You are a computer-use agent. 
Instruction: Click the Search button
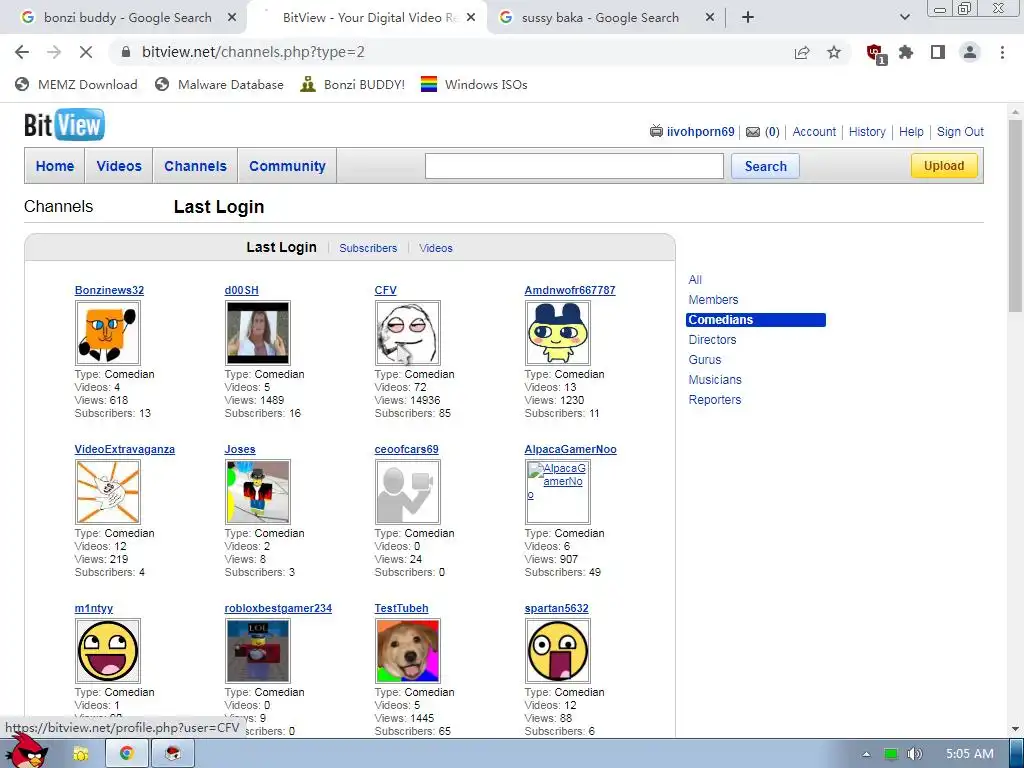click(x=765, y=166)
